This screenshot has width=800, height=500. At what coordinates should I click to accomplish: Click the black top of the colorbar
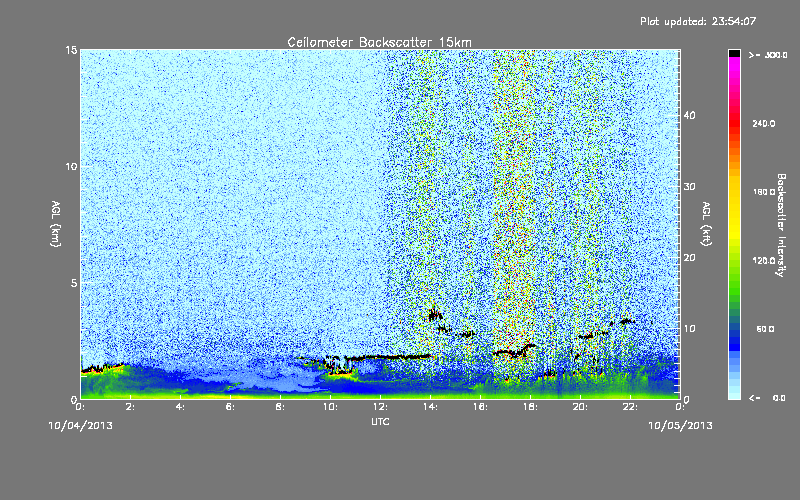[734, 53]
